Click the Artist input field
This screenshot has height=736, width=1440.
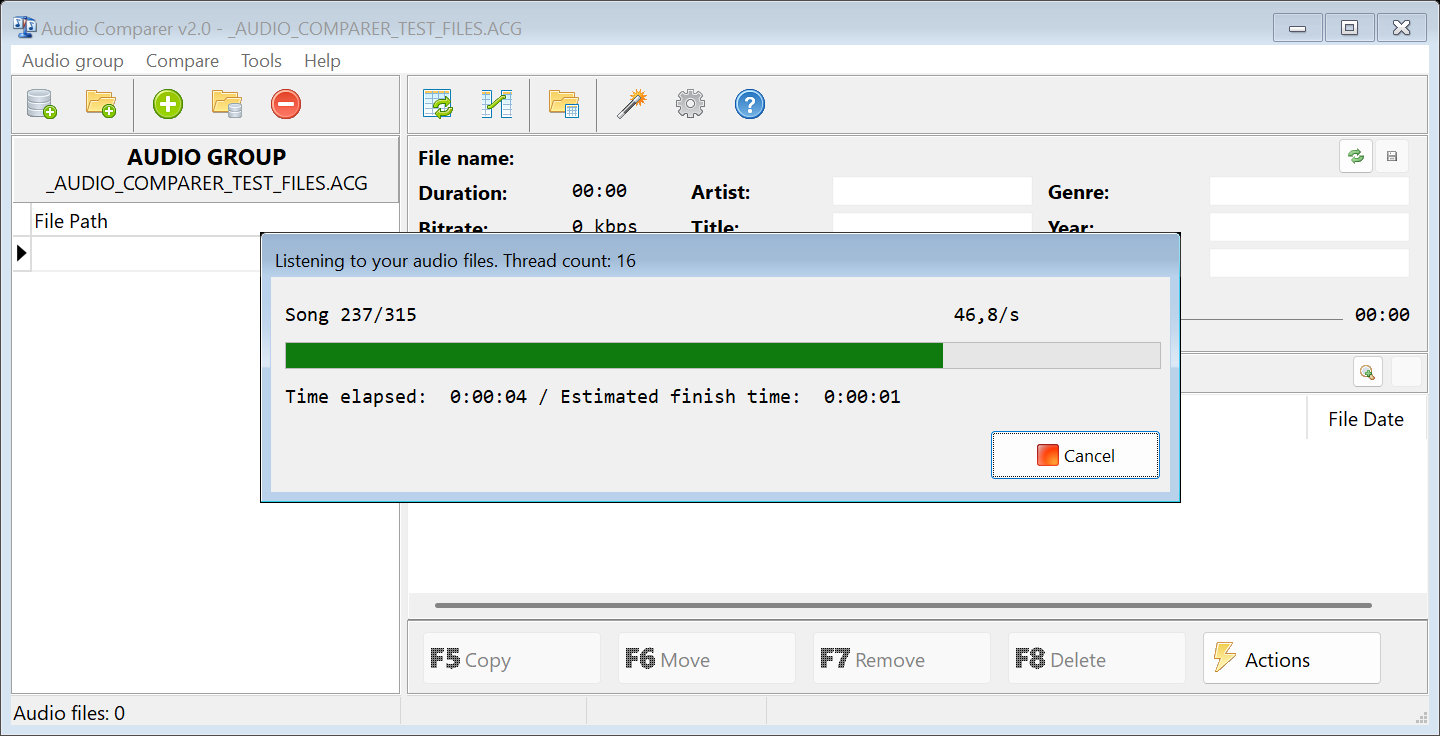pos(932,192)
